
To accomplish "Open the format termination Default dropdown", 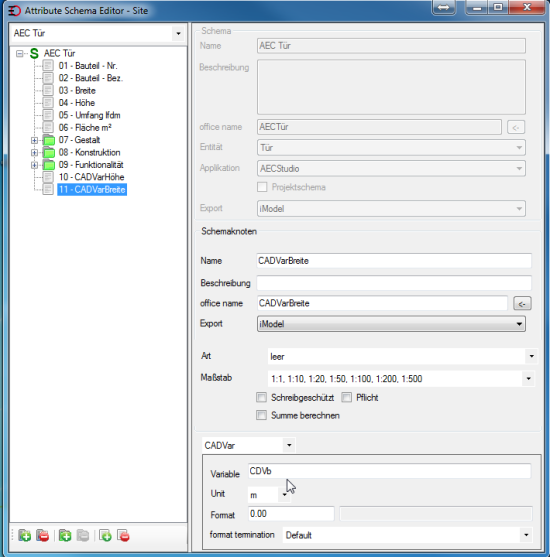I will click(x=526, y=535).
